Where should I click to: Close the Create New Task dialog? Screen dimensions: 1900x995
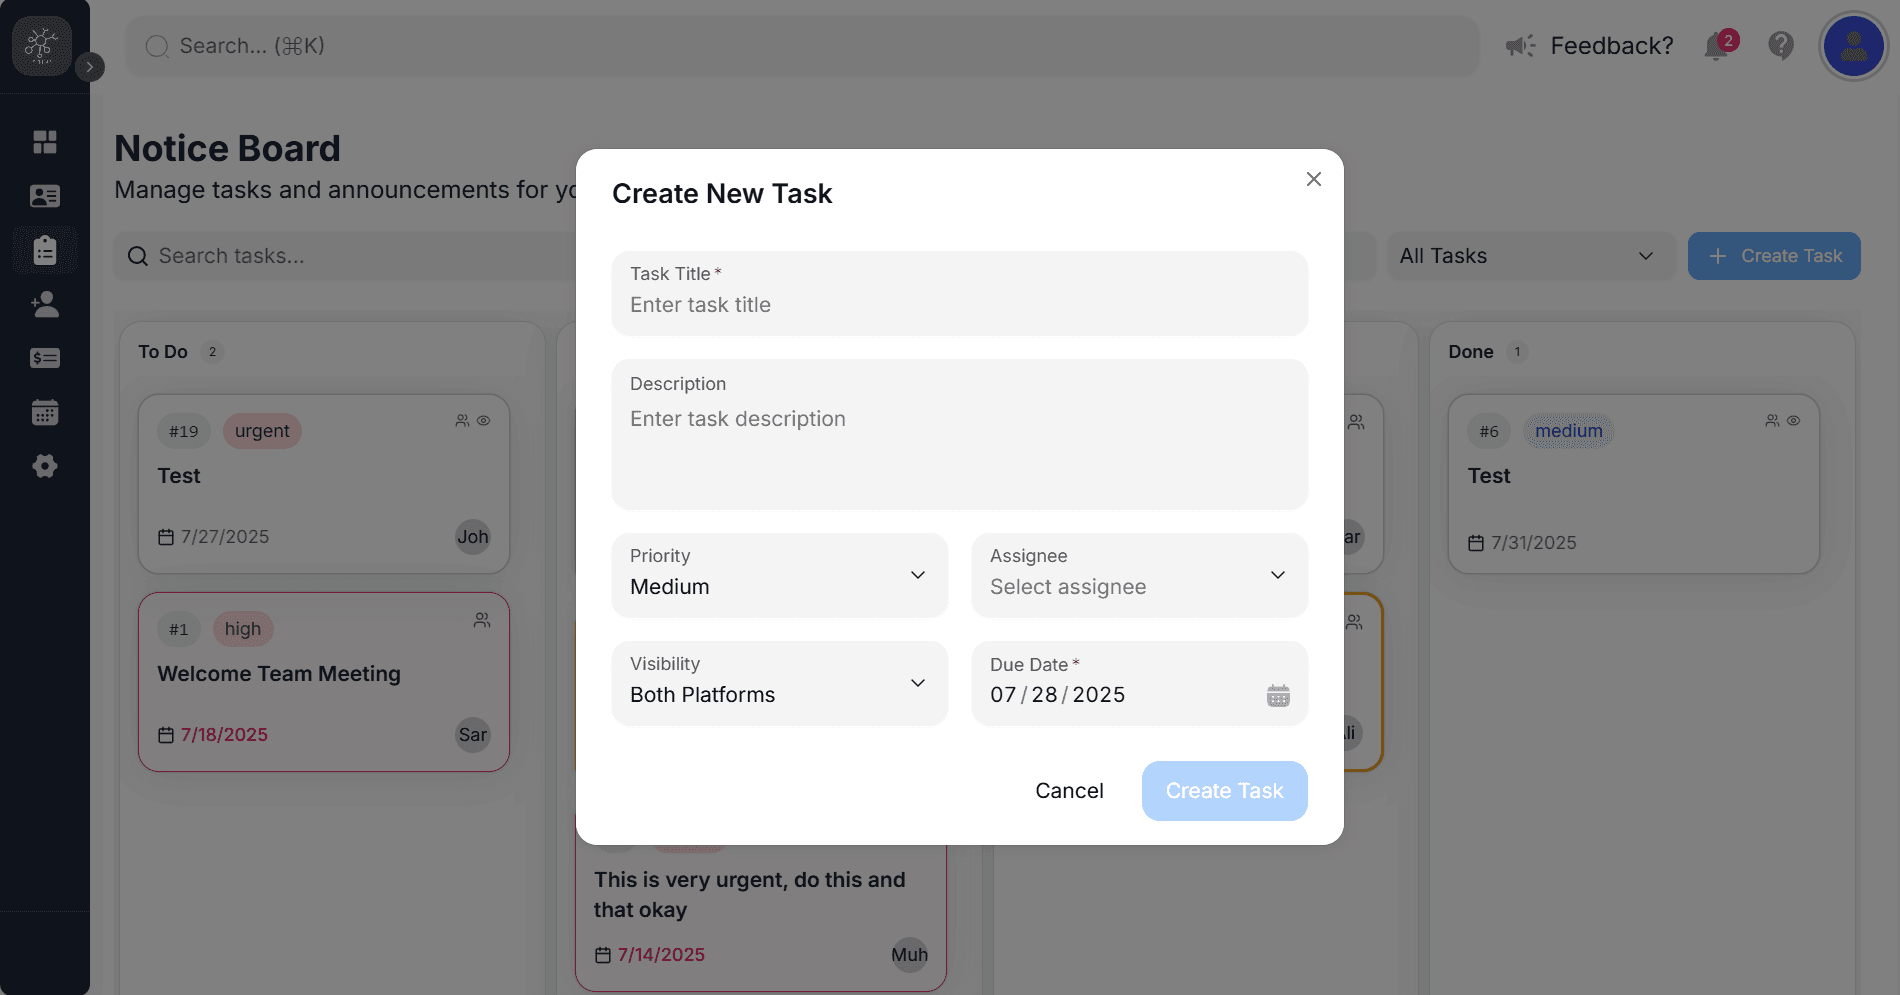coord(1313,179)
